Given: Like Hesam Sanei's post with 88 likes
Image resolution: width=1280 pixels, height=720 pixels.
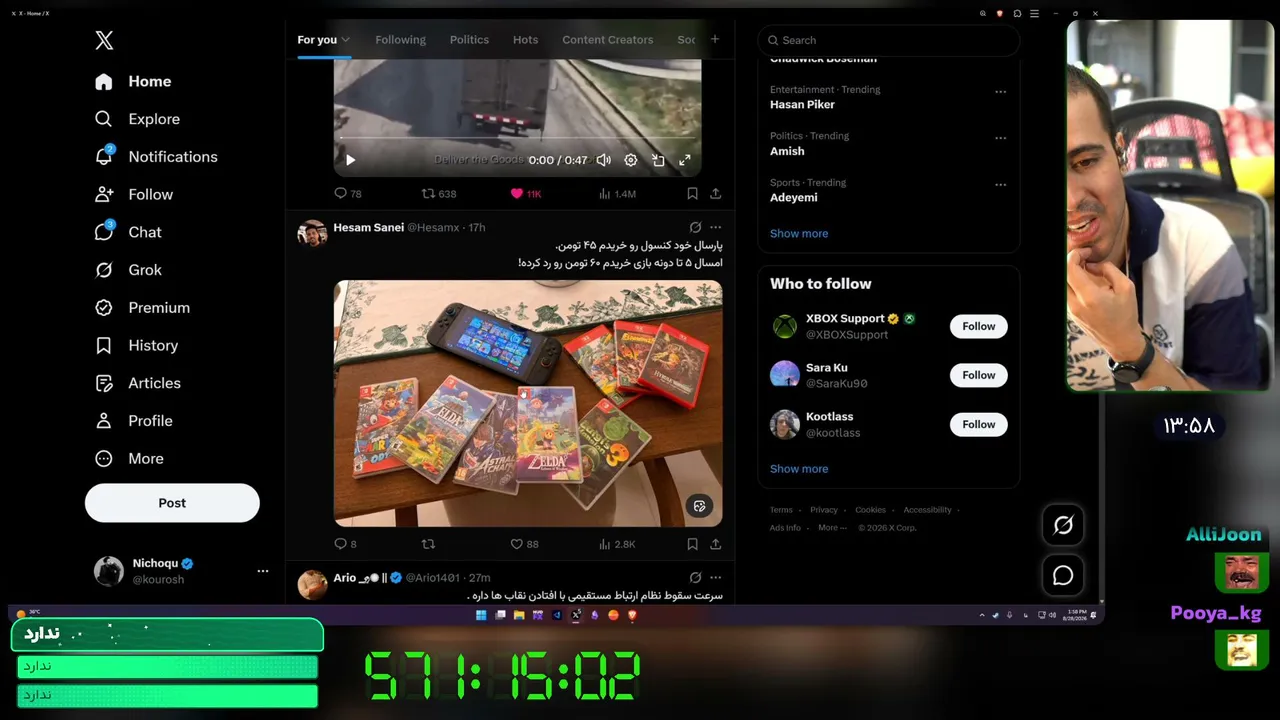Looking at the screenshot, I should tap(524, 544).
